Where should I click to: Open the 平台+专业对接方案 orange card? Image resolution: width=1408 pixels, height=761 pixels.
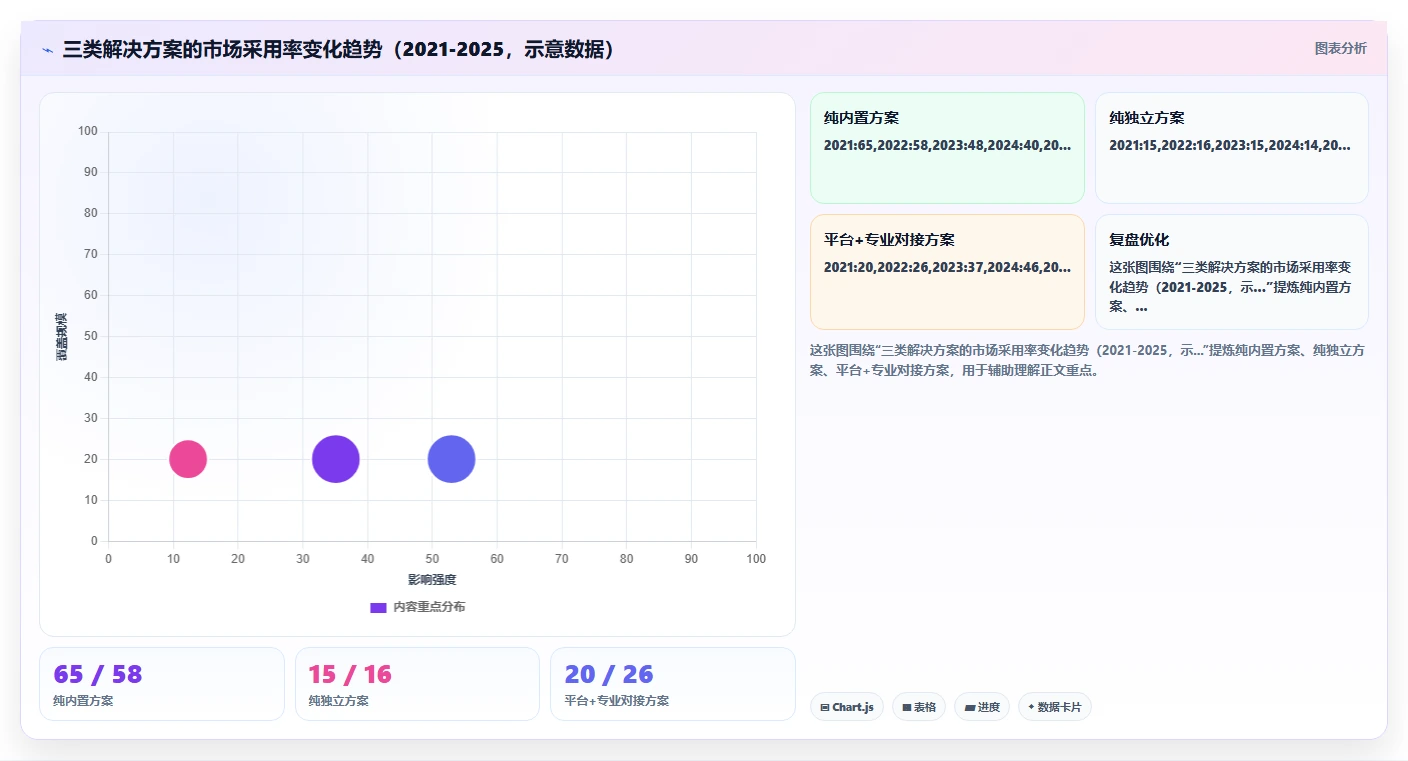[947, 272]
